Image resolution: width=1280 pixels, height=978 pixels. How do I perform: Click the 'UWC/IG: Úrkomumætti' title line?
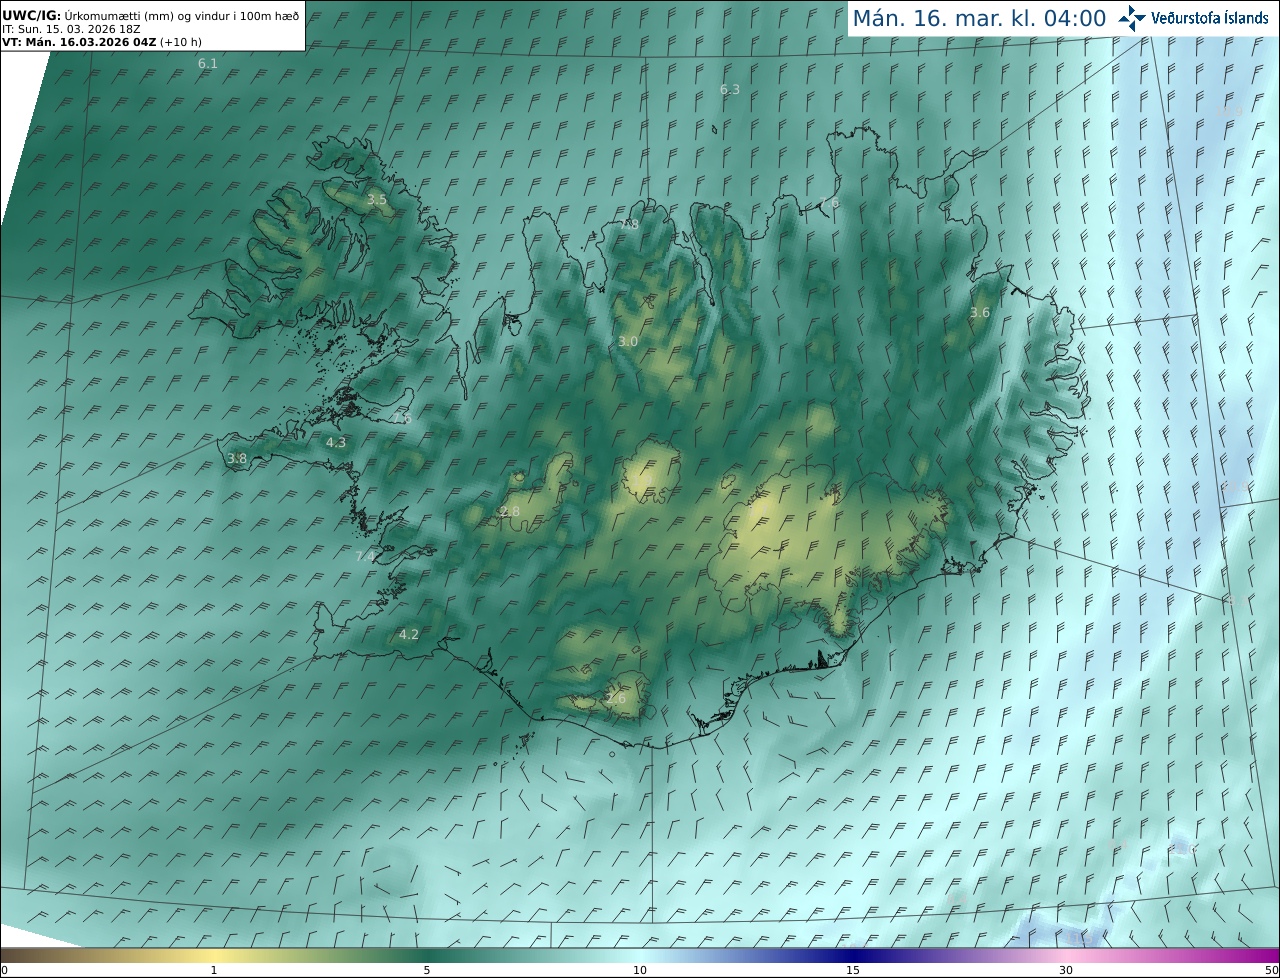point(151,16)
